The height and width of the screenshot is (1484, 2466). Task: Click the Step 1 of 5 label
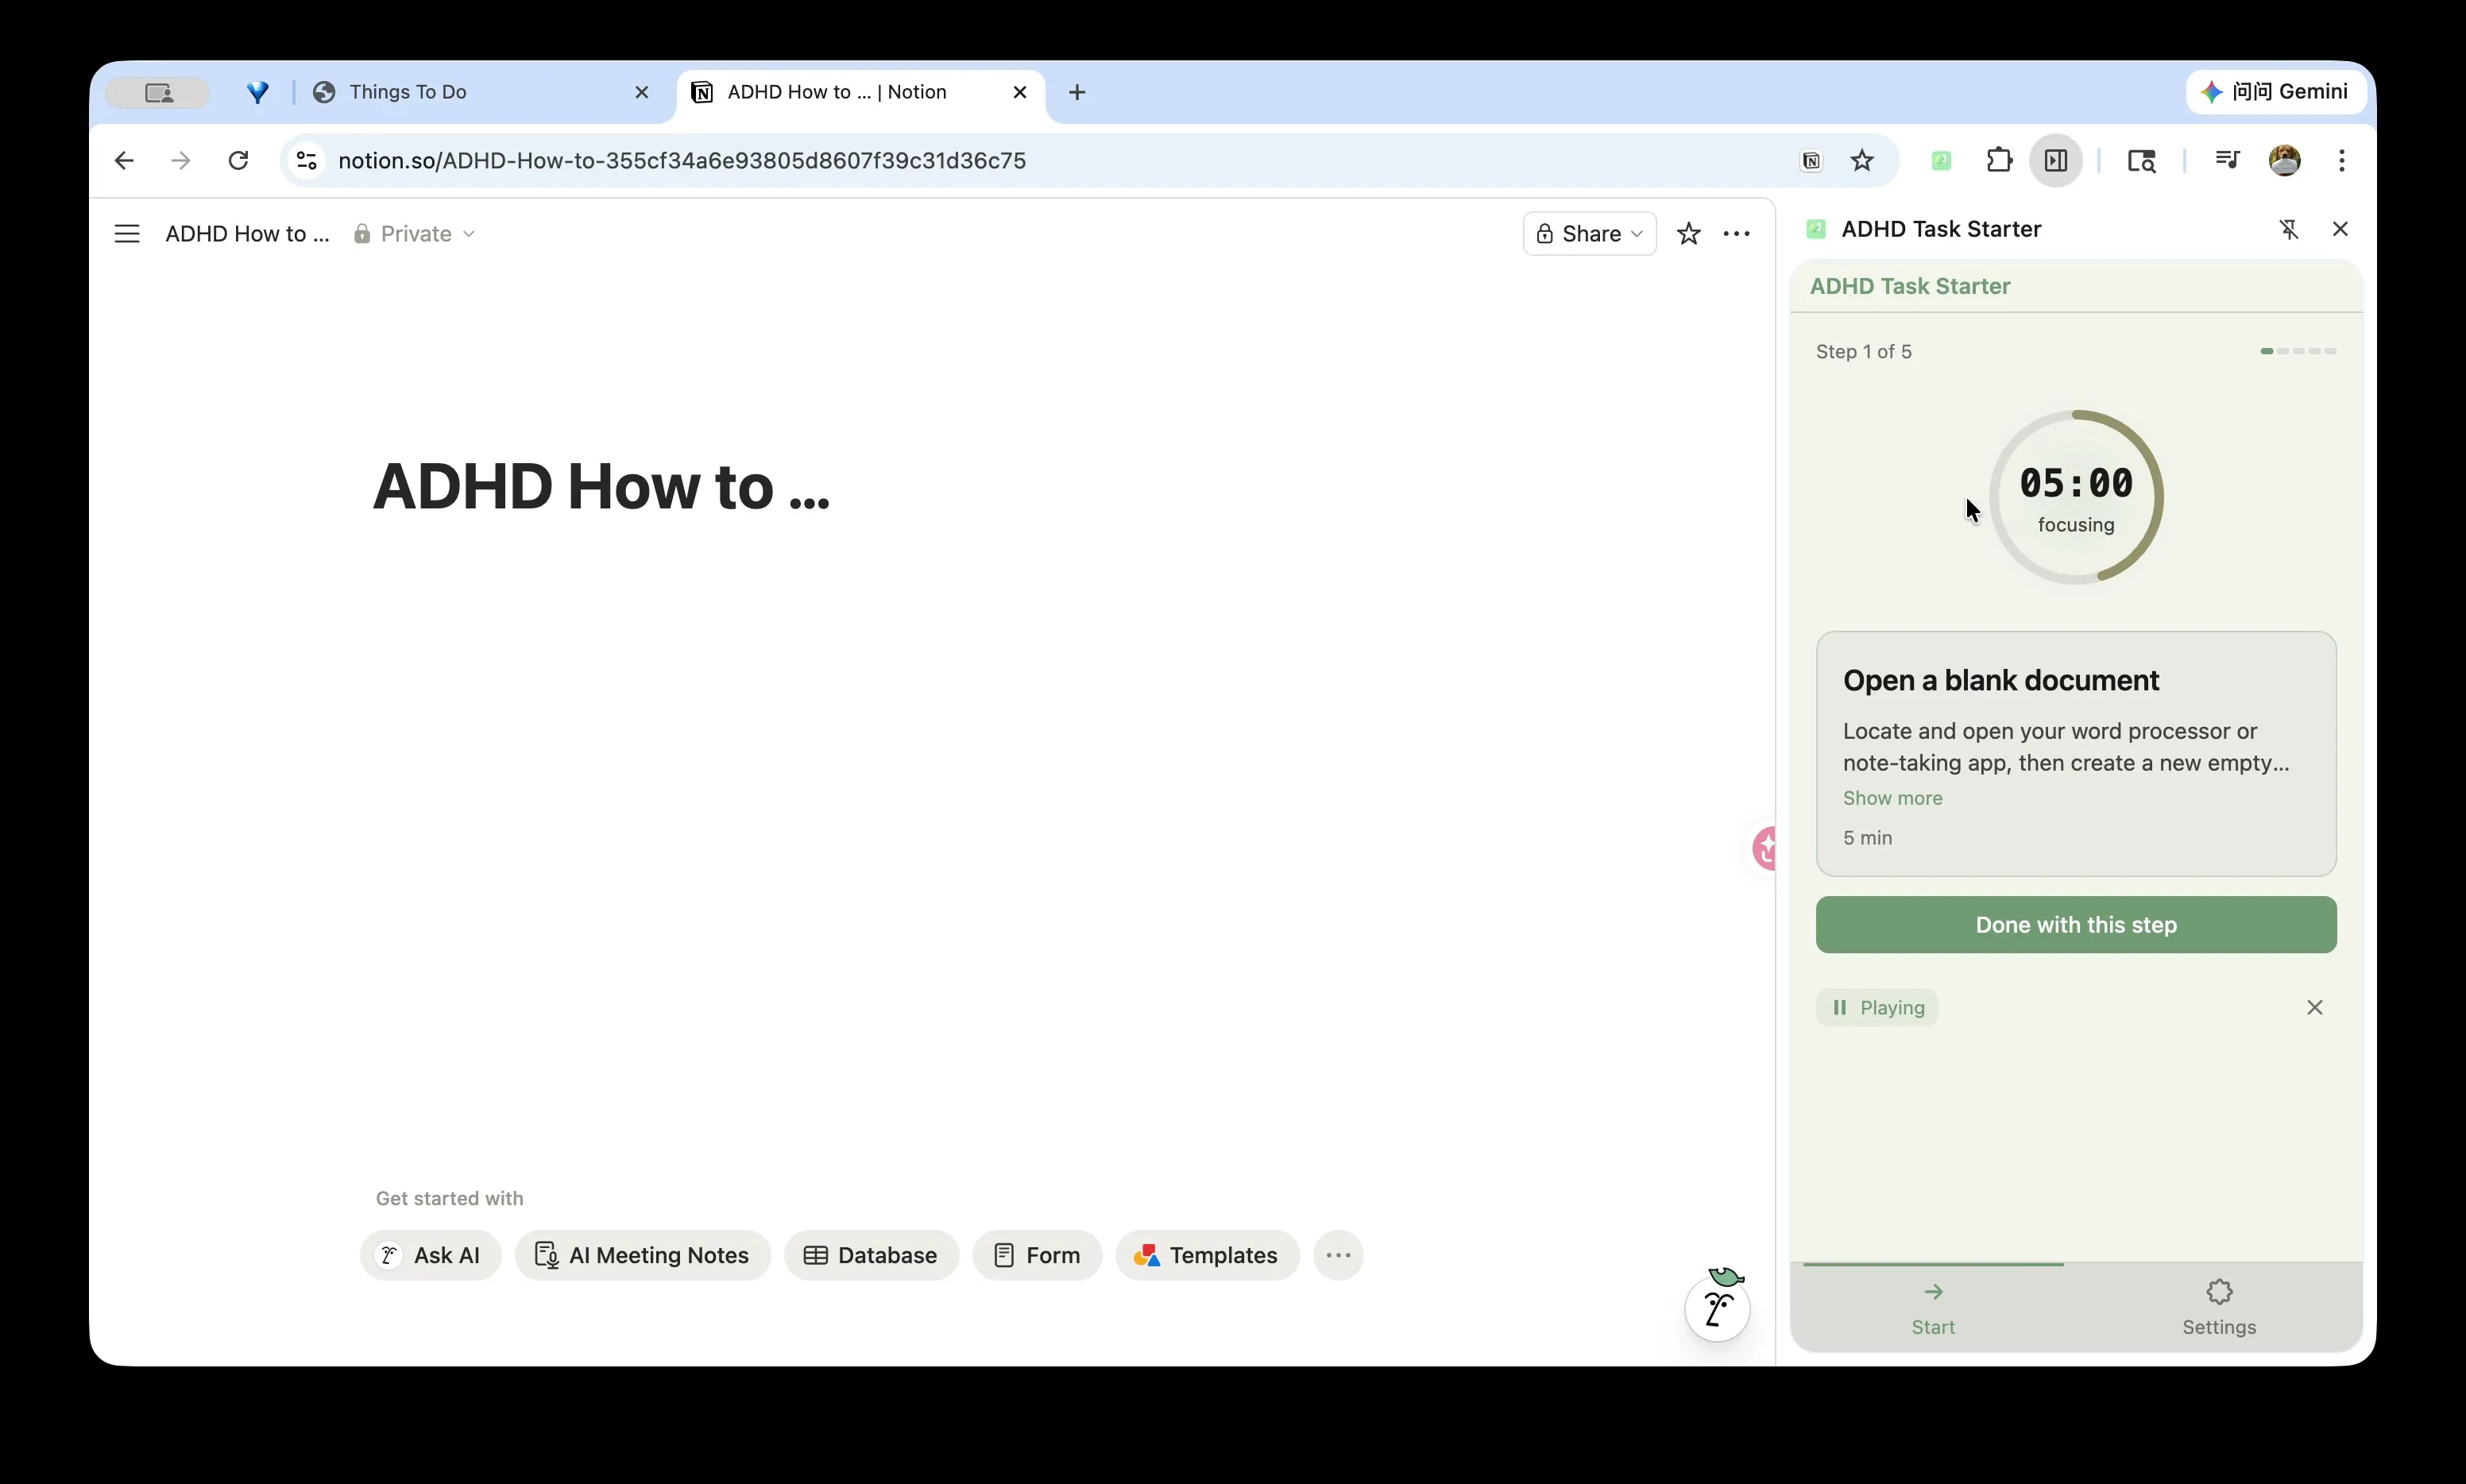click(x=1863, y=352)
